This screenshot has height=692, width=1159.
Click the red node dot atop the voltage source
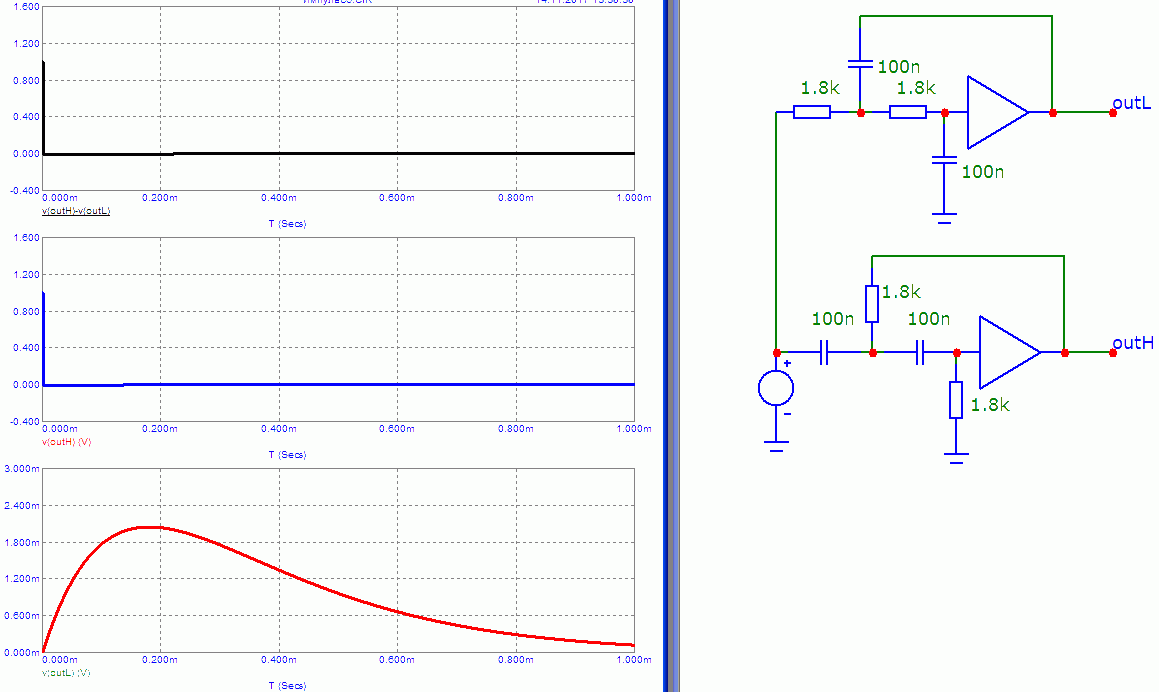pyautogui.click(x=776, y=353)
